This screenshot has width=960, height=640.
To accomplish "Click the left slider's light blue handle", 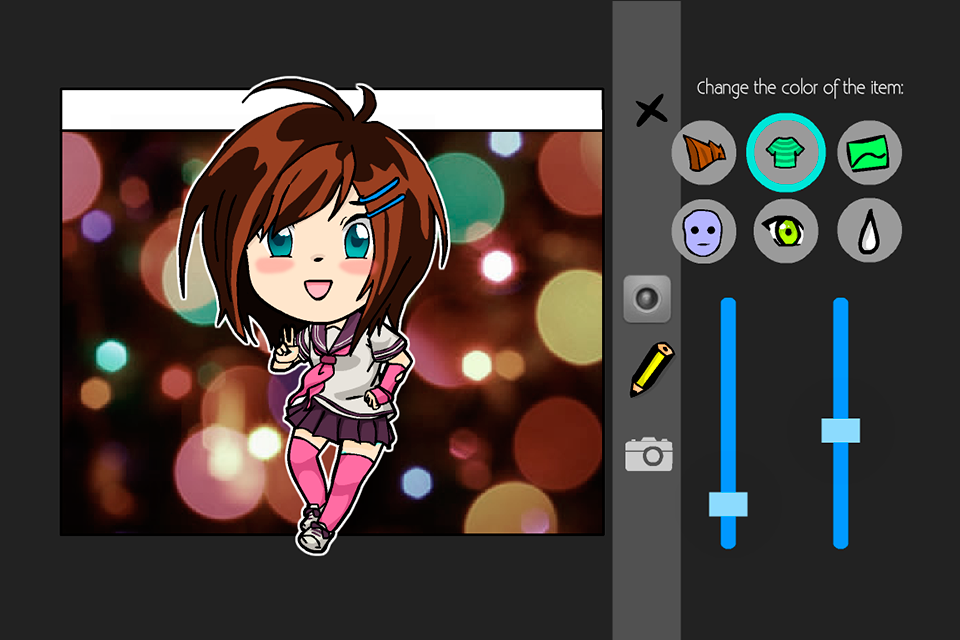I will (x=728, y=504).
